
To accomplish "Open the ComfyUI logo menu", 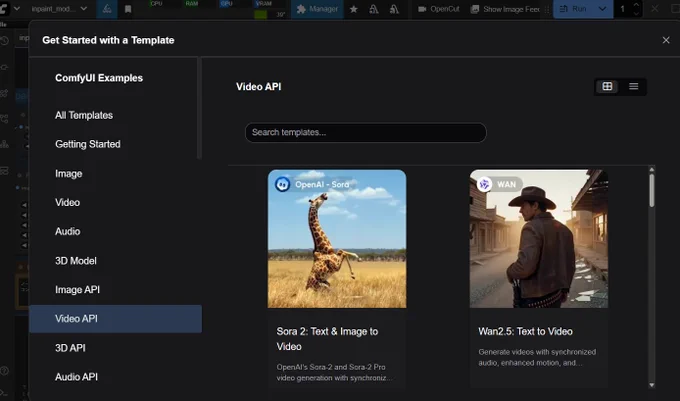I will (3, 8).
